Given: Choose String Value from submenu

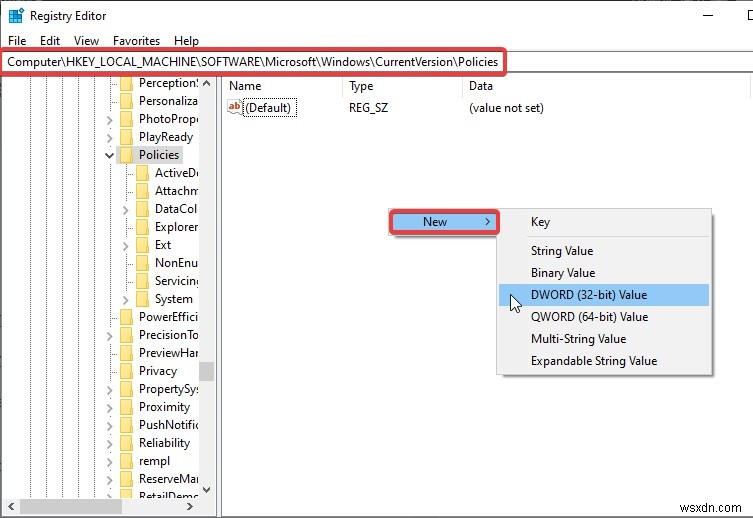Looking at the screenshot, I should (604, 251).
